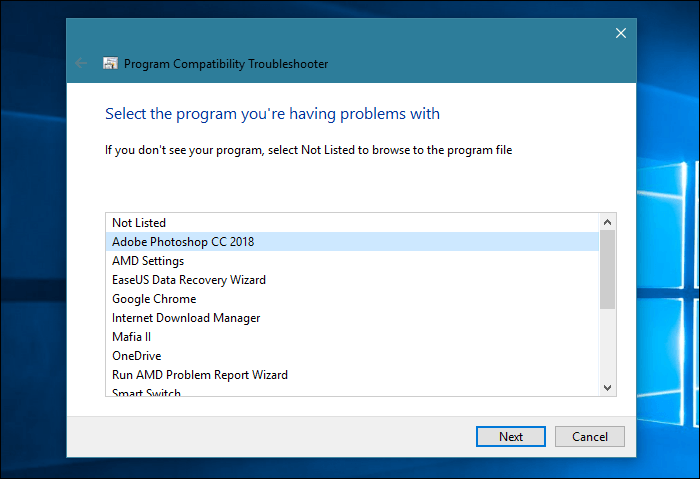The image size is (700, 479).
Task: Select EaseUS Data Recovery Wizard
Action: (189, 280)
